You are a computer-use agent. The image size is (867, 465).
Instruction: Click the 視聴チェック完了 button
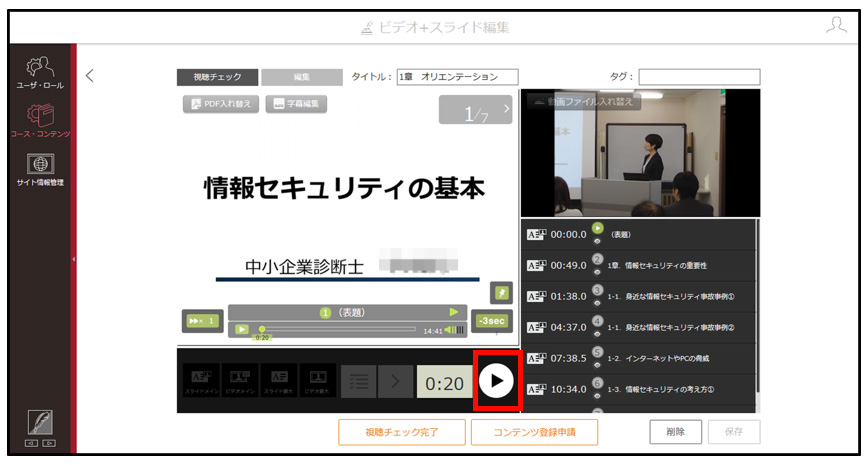(x=402, y=432)
